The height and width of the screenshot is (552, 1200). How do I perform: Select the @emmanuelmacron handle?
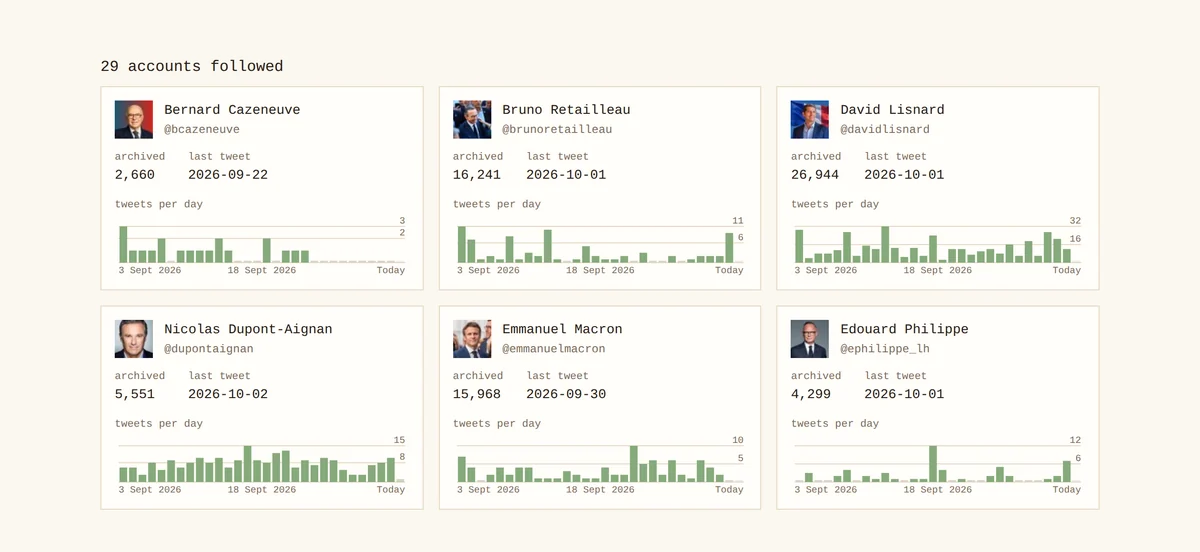pos(553,350)
